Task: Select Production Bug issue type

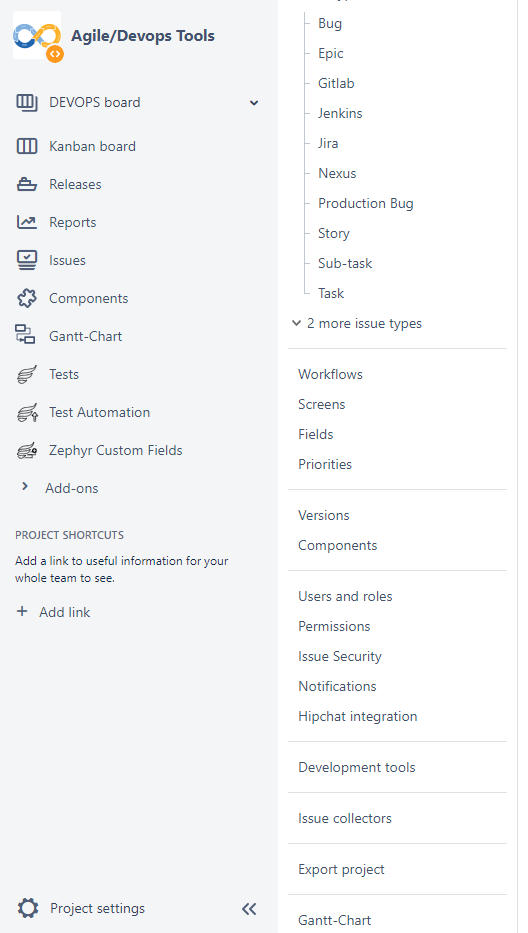Action: click(x=365, y=203)
